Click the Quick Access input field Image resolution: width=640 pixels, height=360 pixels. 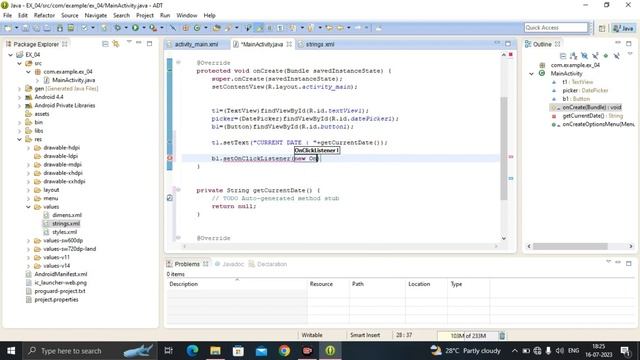coord(556,27)
